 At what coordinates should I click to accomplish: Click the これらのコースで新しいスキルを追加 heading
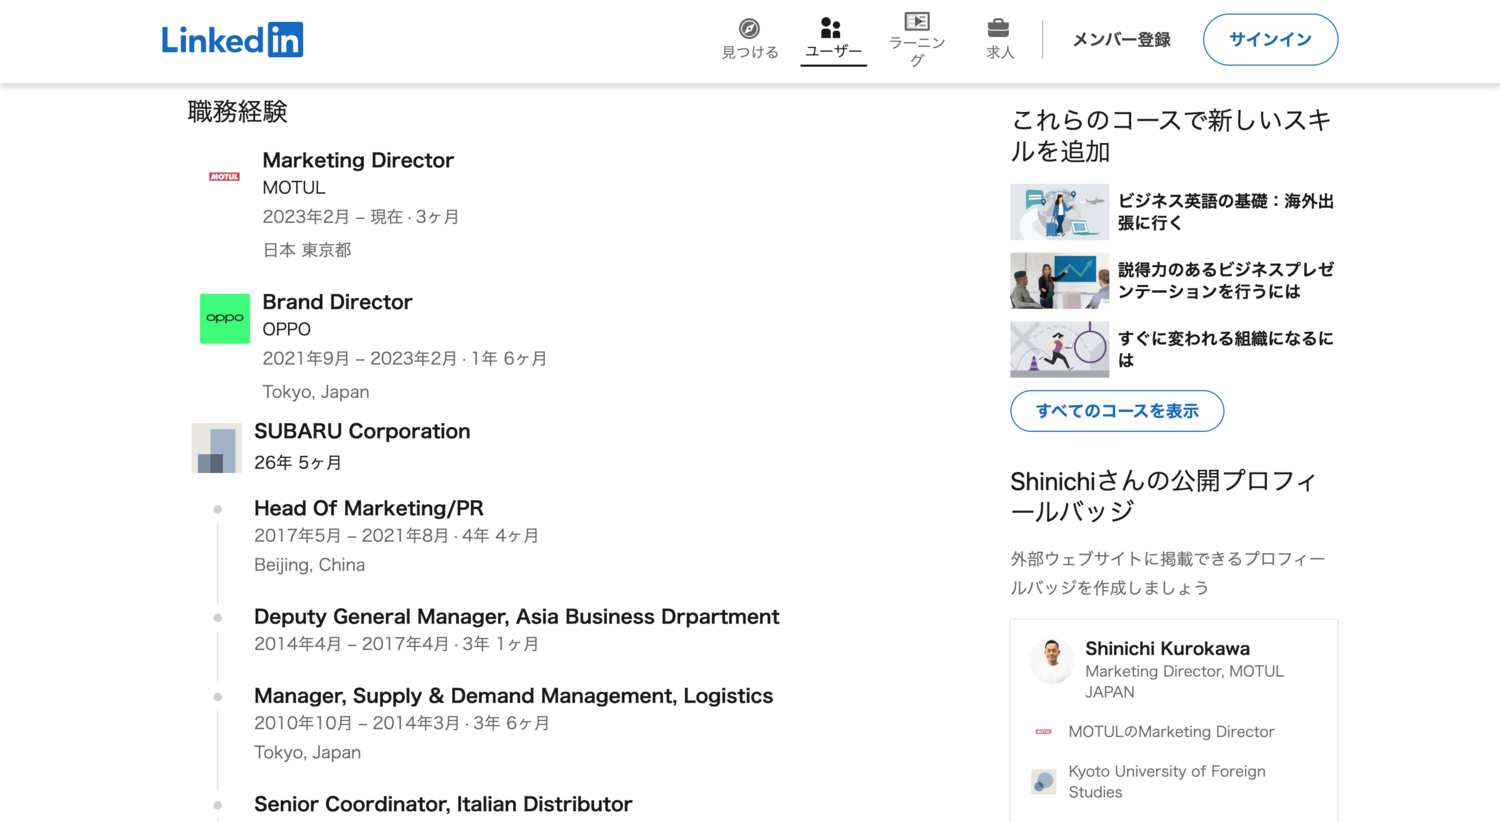click(1171, 136)
